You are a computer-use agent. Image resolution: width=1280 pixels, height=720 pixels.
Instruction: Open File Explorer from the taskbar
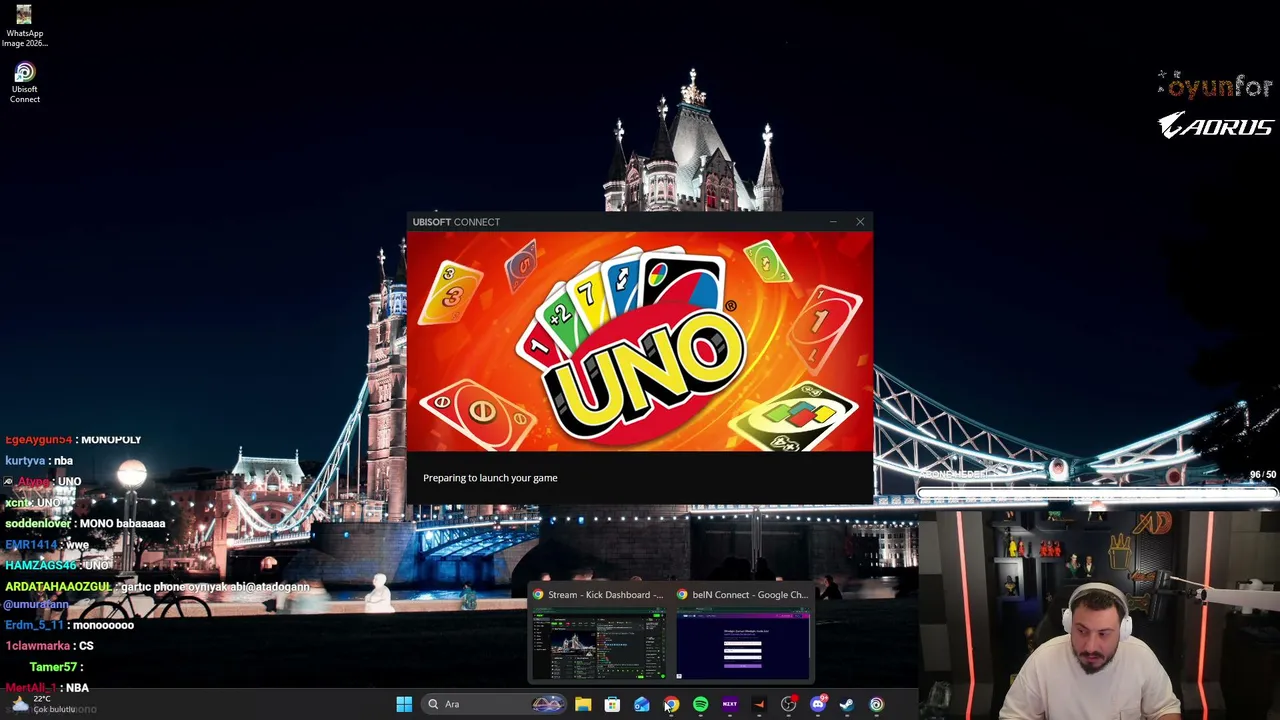point(583,704)
